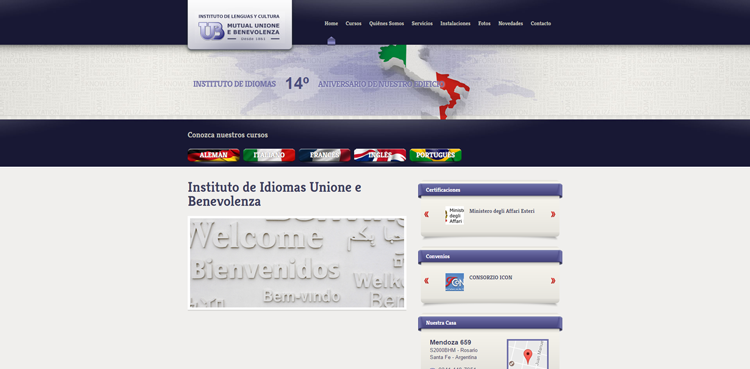This screenshot has width=750, height=369.
Task: Click the Nuestra Casa panel header
Action: pyautogui.click(x=490, y=323)
